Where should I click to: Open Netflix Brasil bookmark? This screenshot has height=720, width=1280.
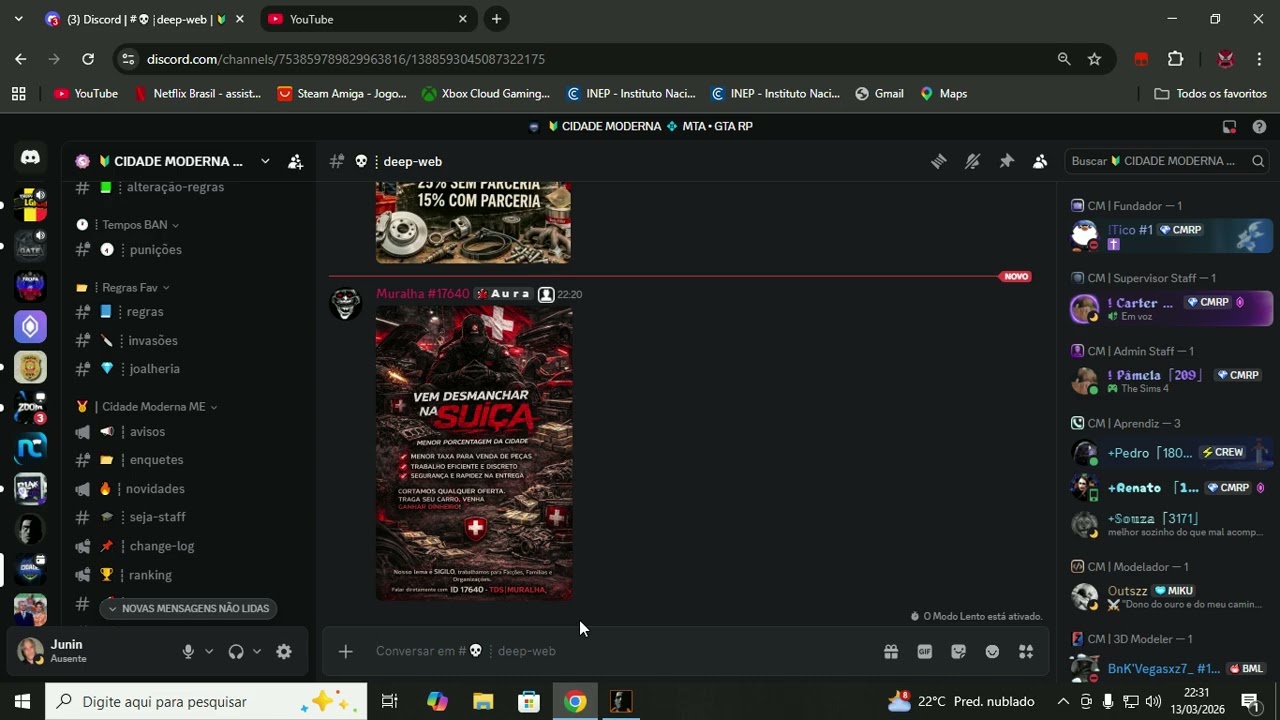197,94
